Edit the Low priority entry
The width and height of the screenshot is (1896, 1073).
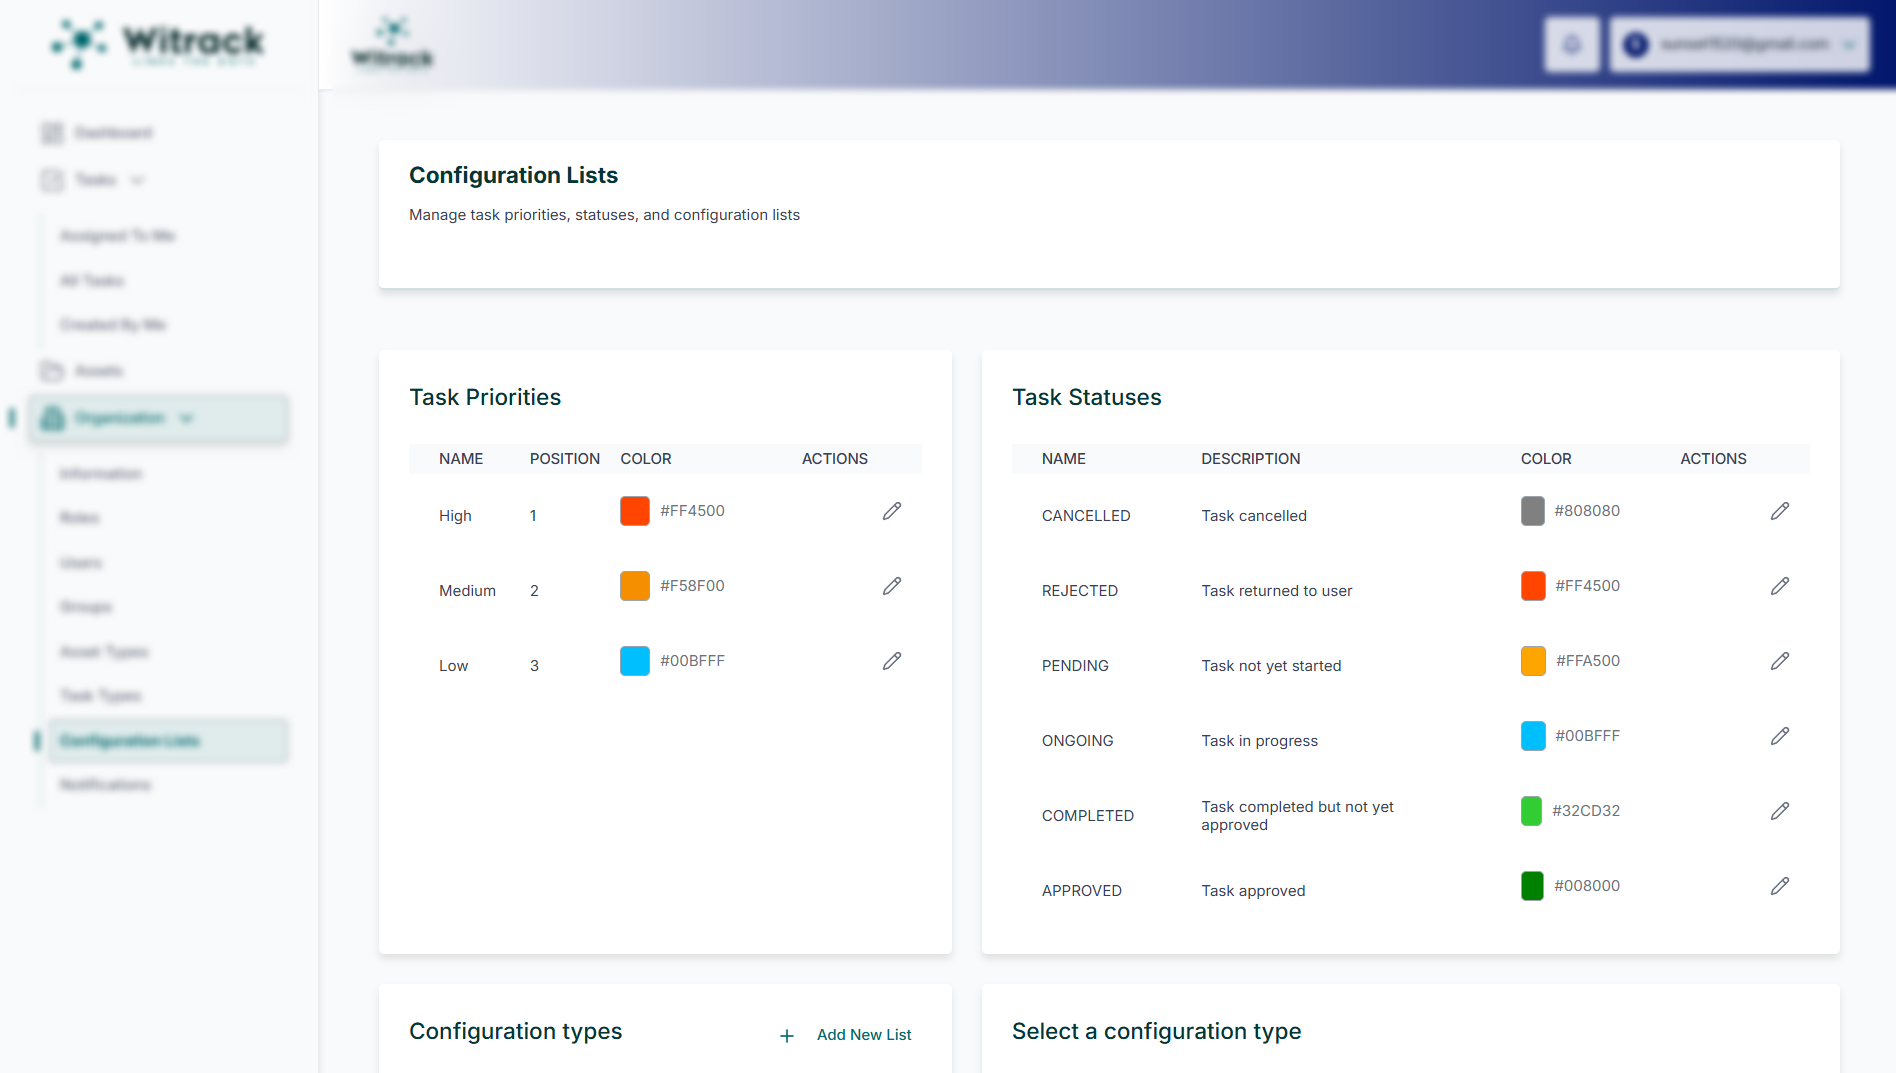point(891,661)
